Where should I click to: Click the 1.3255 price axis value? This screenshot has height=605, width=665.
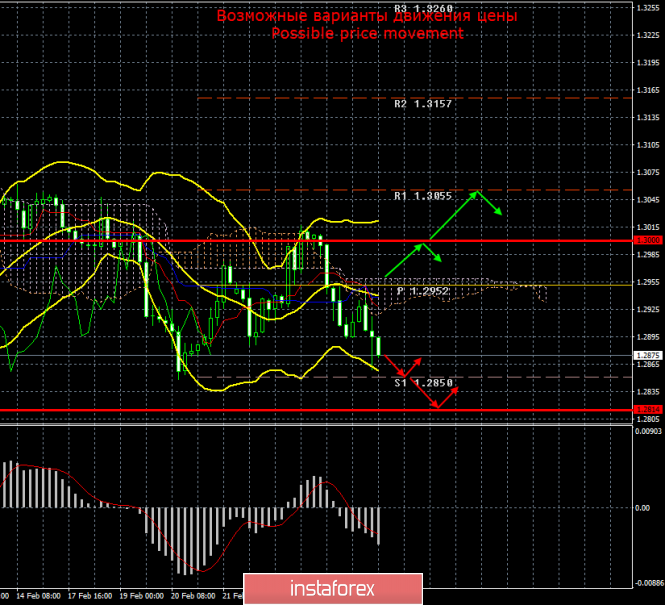click(x=648, y=8)
